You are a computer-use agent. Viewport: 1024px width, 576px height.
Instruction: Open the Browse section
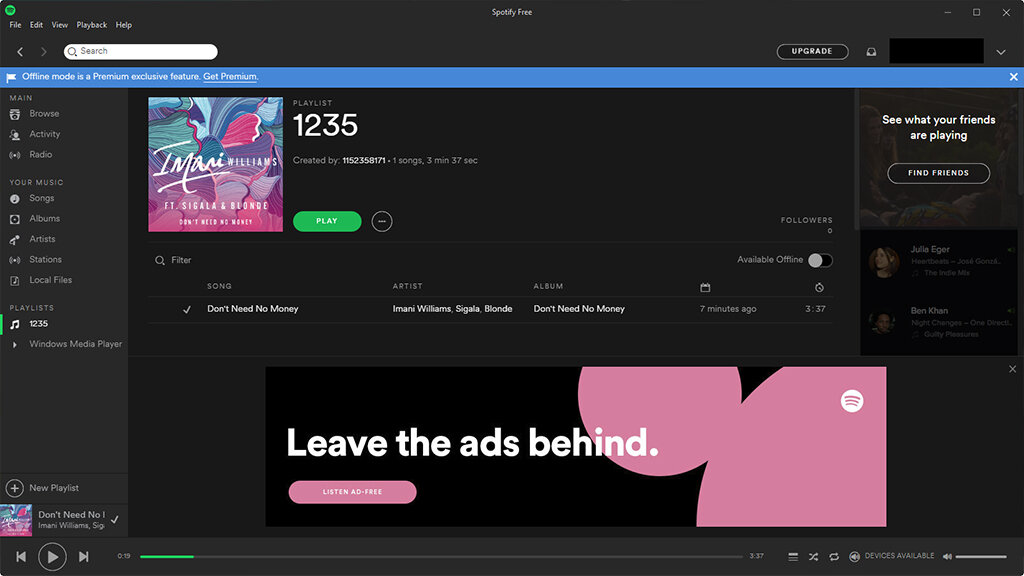[x=44, y=114]
